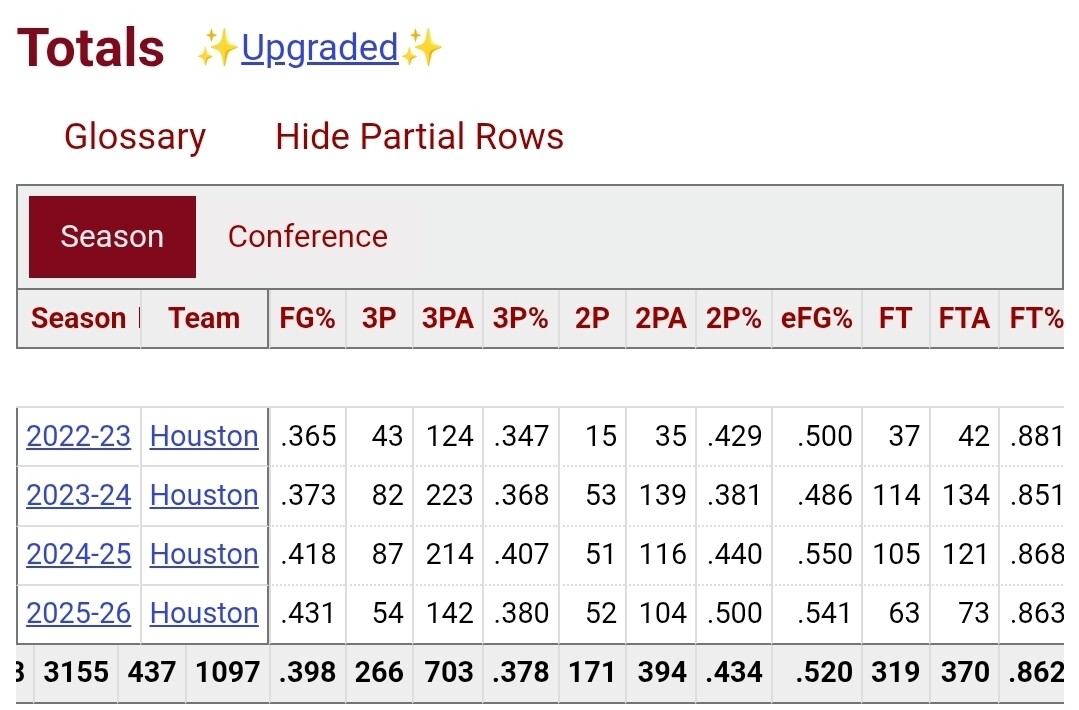Open the Glossary link
Viewport: 1079px width, 710px height.
click(x=135, y=136)
